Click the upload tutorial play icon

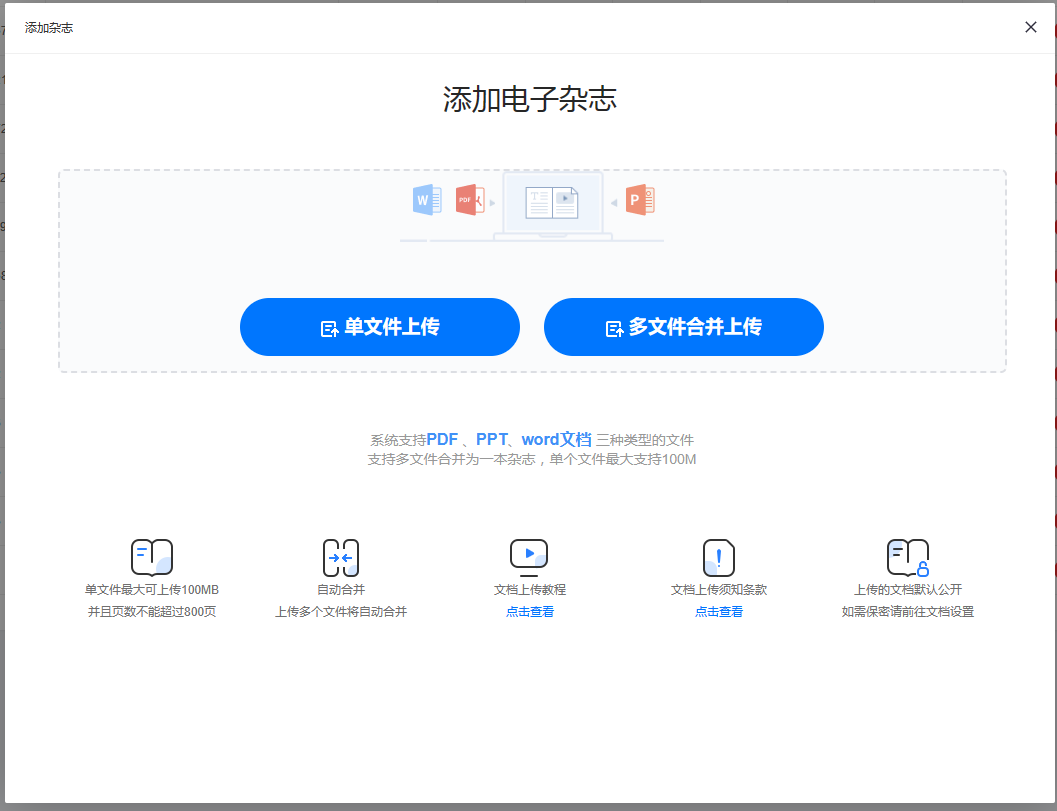(x=529, y=555)
